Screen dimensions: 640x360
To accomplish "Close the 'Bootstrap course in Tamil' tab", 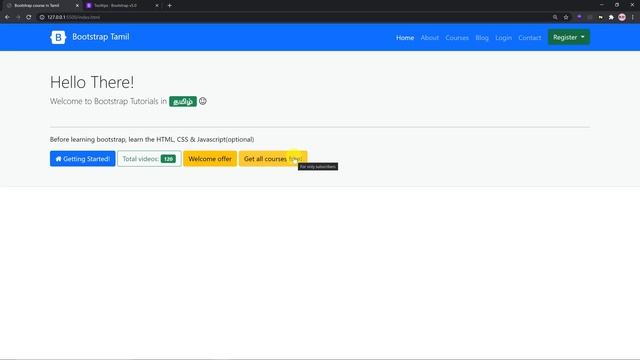I will pyautogui.click(x=77, y=6).
